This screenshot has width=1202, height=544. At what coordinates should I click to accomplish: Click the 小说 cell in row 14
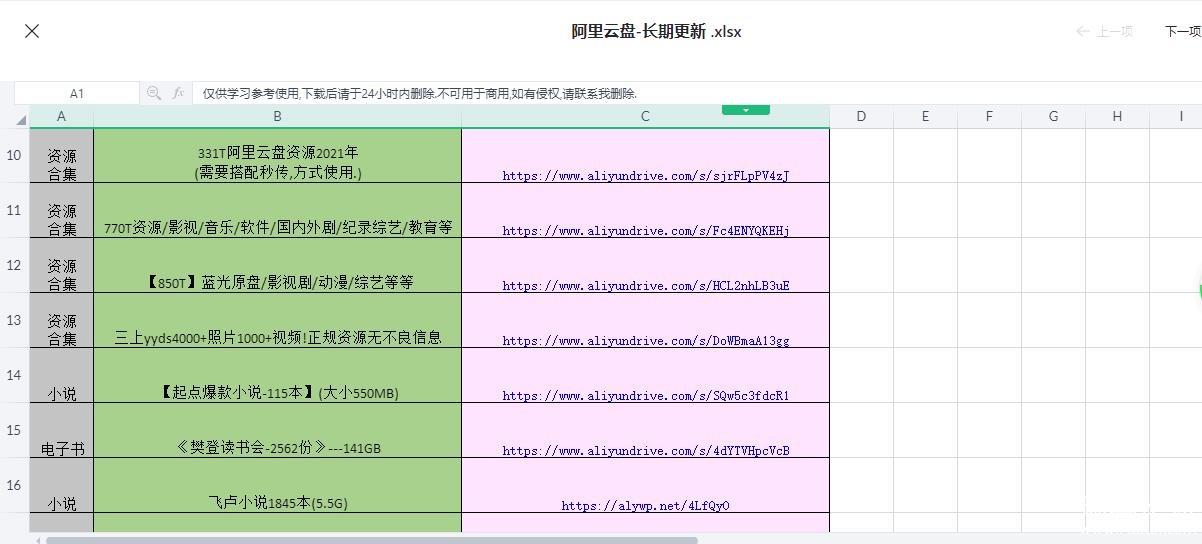61,375
